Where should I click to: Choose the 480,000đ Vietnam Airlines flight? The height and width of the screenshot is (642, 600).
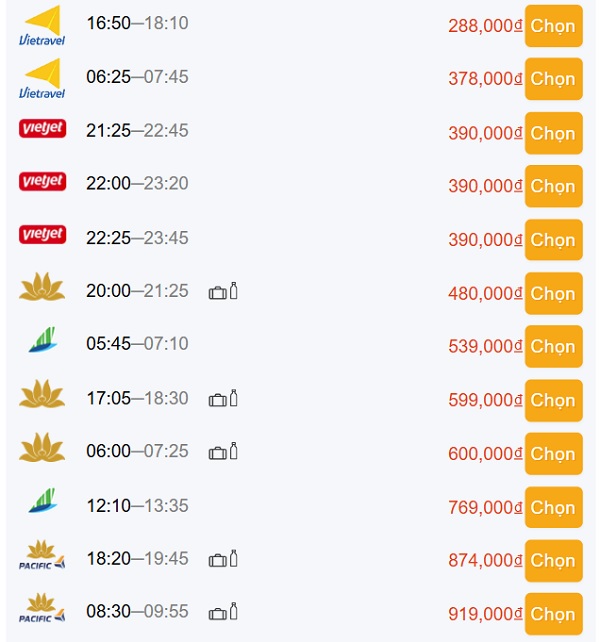[554, 293]
